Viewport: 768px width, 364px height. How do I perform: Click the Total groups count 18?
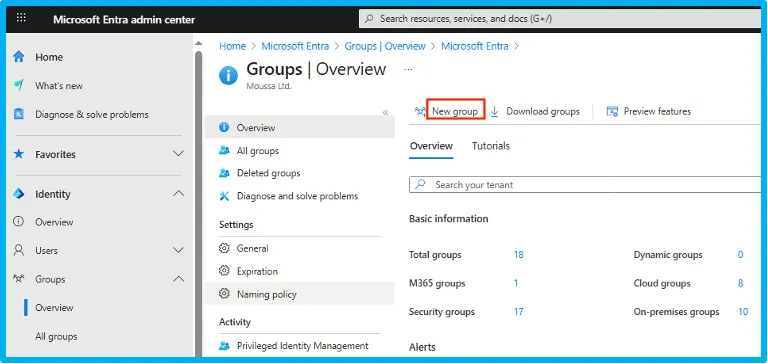point(519,255)
